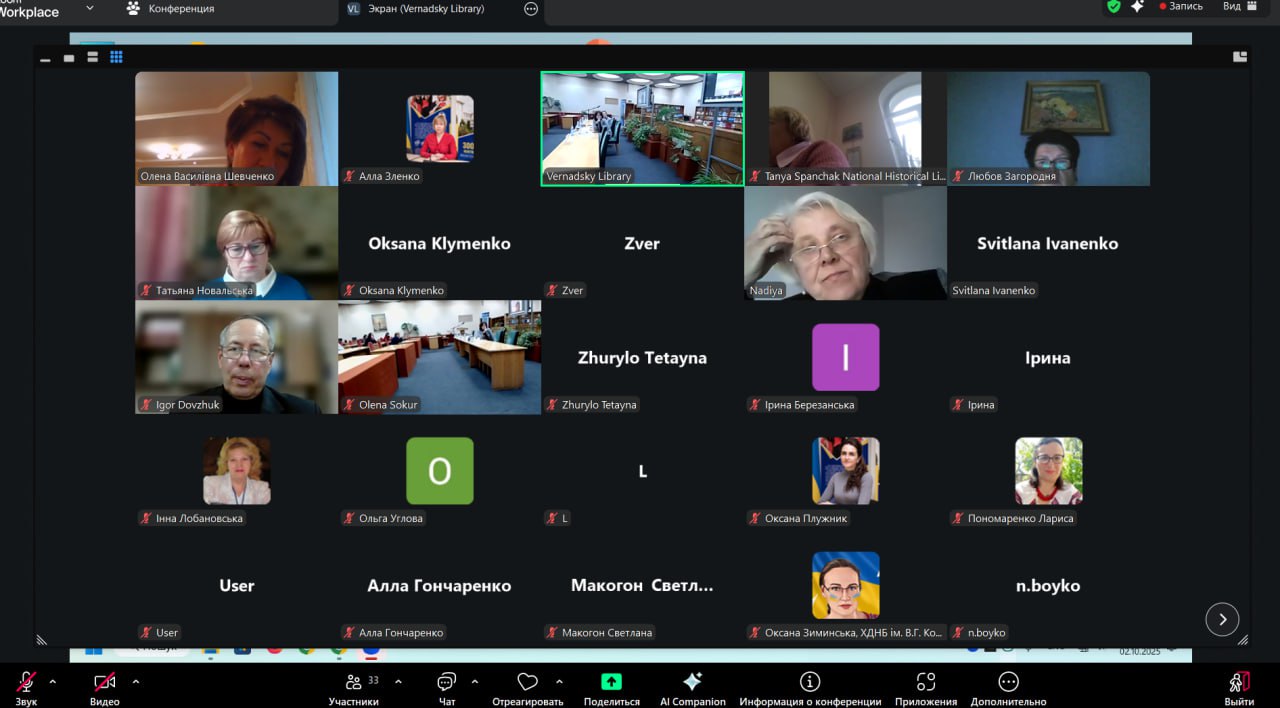Click the Выйти leave meeting button
Image resolution: width=1280 pixels, height=708 pixels.
(x=1239, y=684)
